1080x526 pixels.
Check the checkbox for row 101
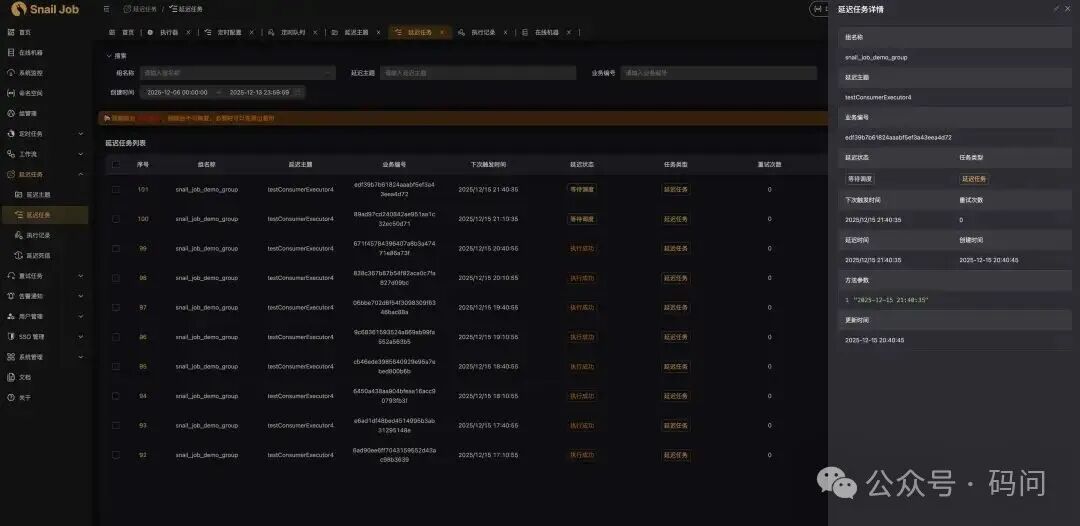[x=116, y=189]
